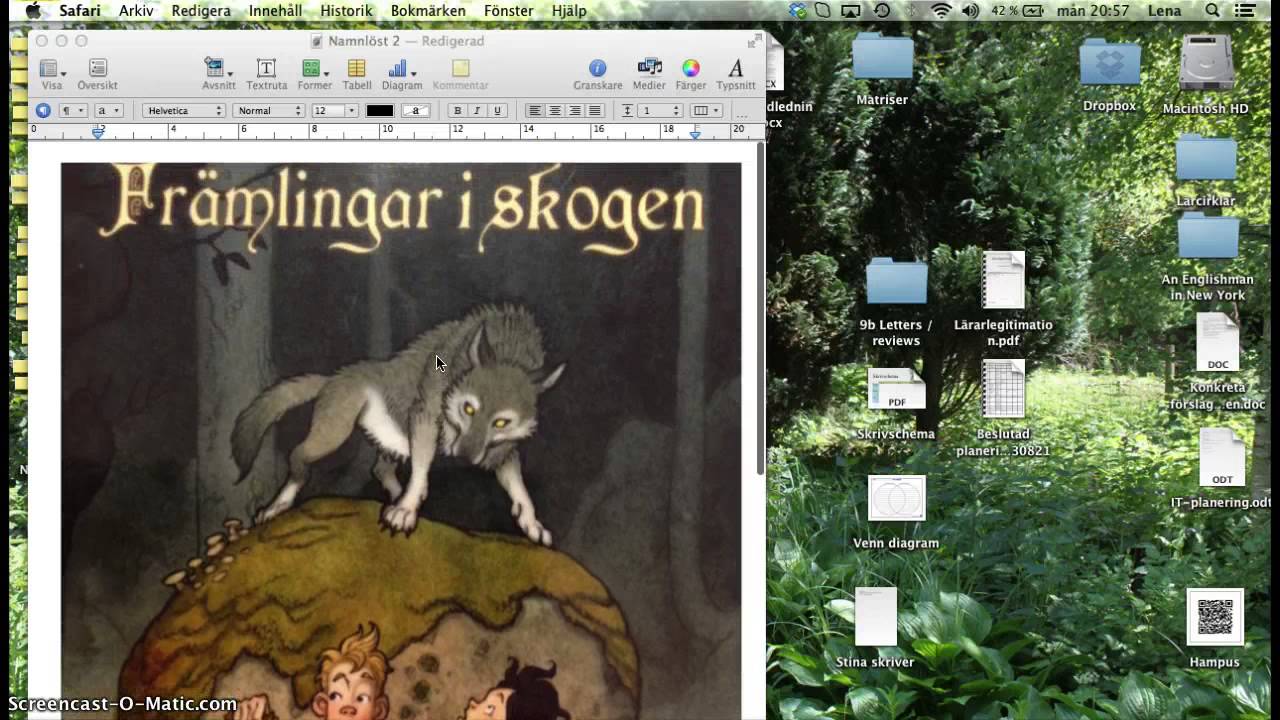Open the character style dropdown

coord(108,111)
